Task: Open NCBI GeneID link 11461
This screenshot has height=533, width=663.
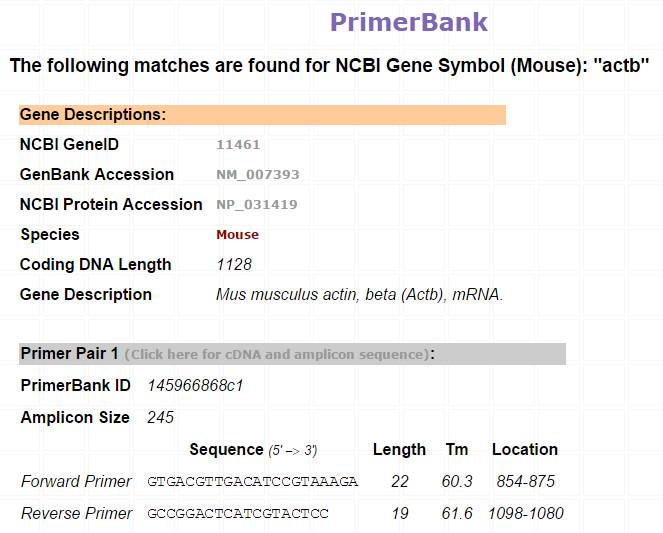Action: [238, 145]
